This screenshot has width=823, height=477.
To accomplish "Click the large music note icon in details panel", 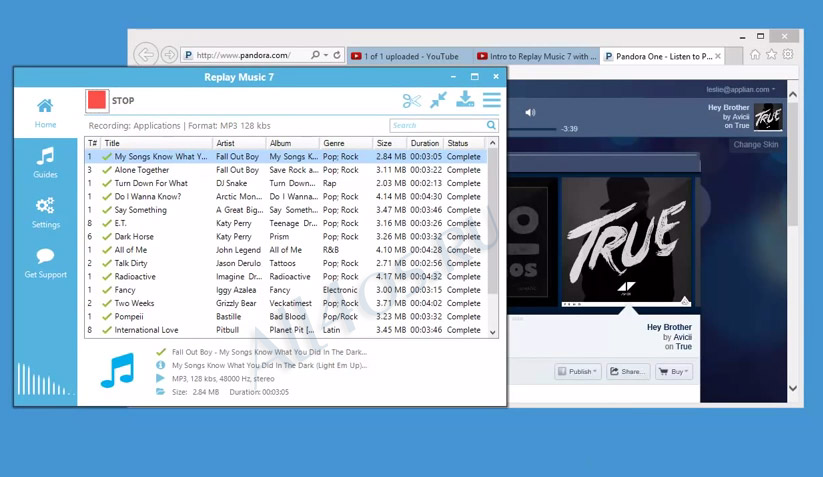I will [x=118, y=370].
